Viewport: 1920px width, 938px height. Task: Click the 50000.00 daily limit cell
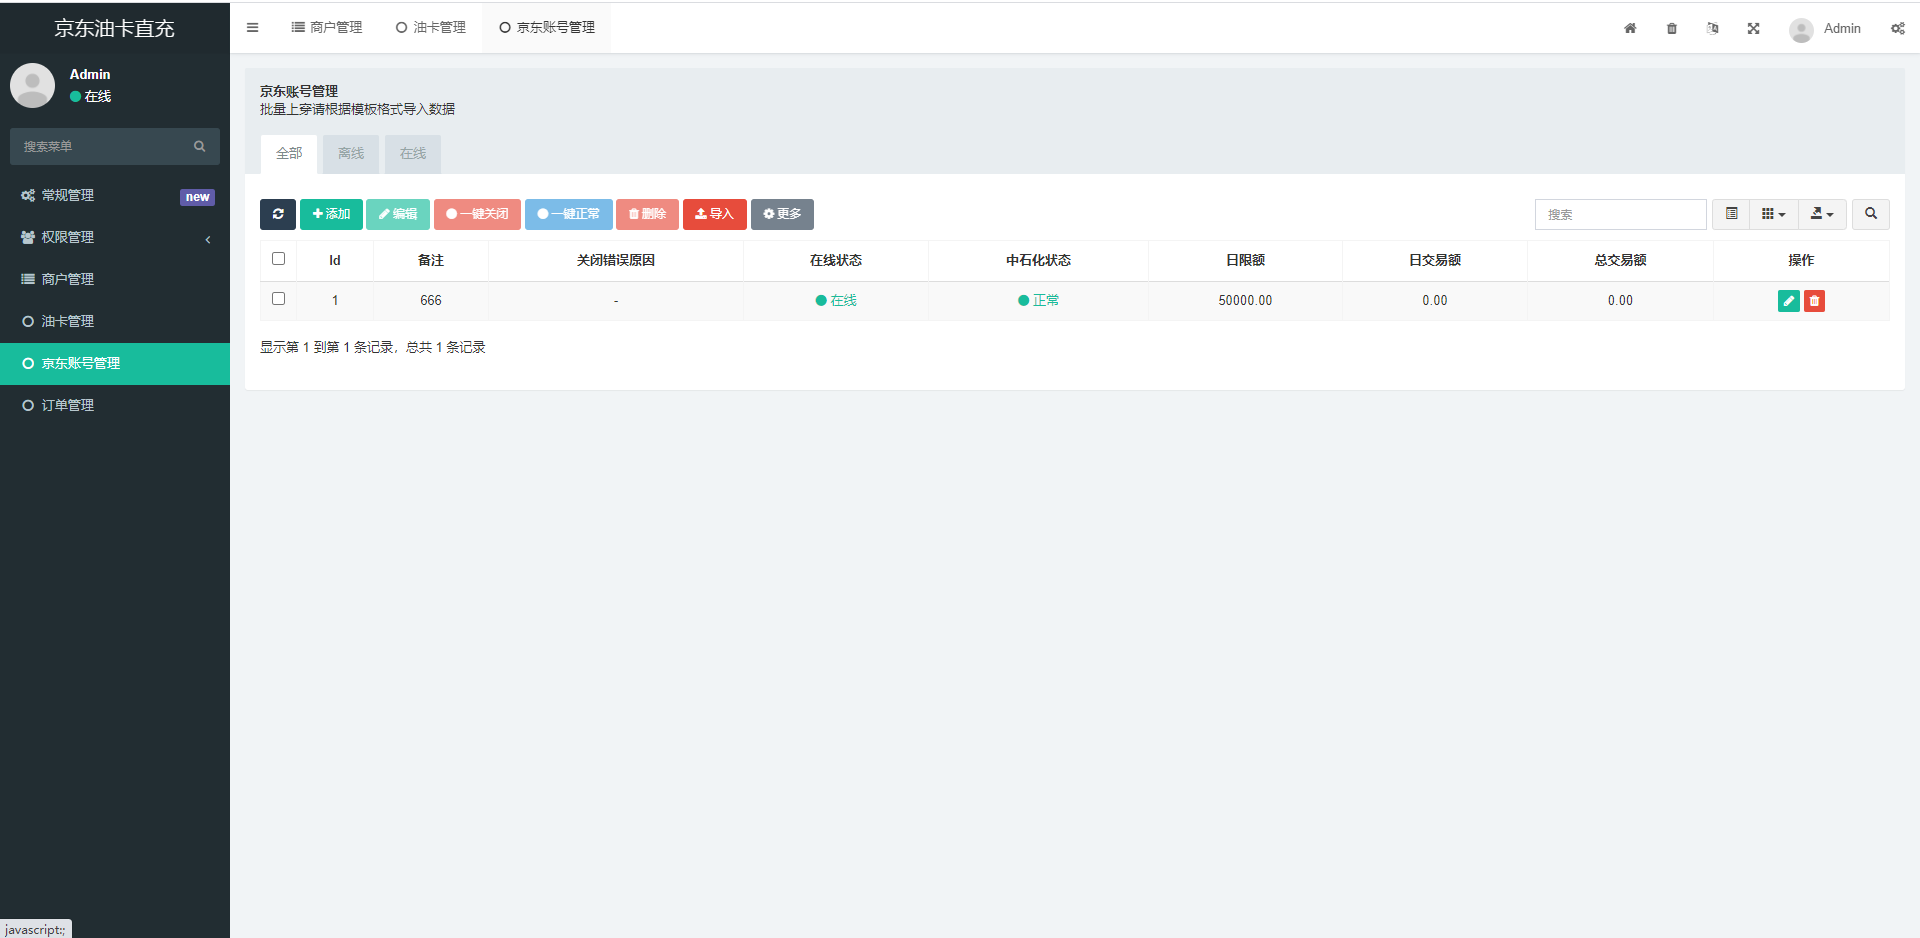click(1245, 300)
